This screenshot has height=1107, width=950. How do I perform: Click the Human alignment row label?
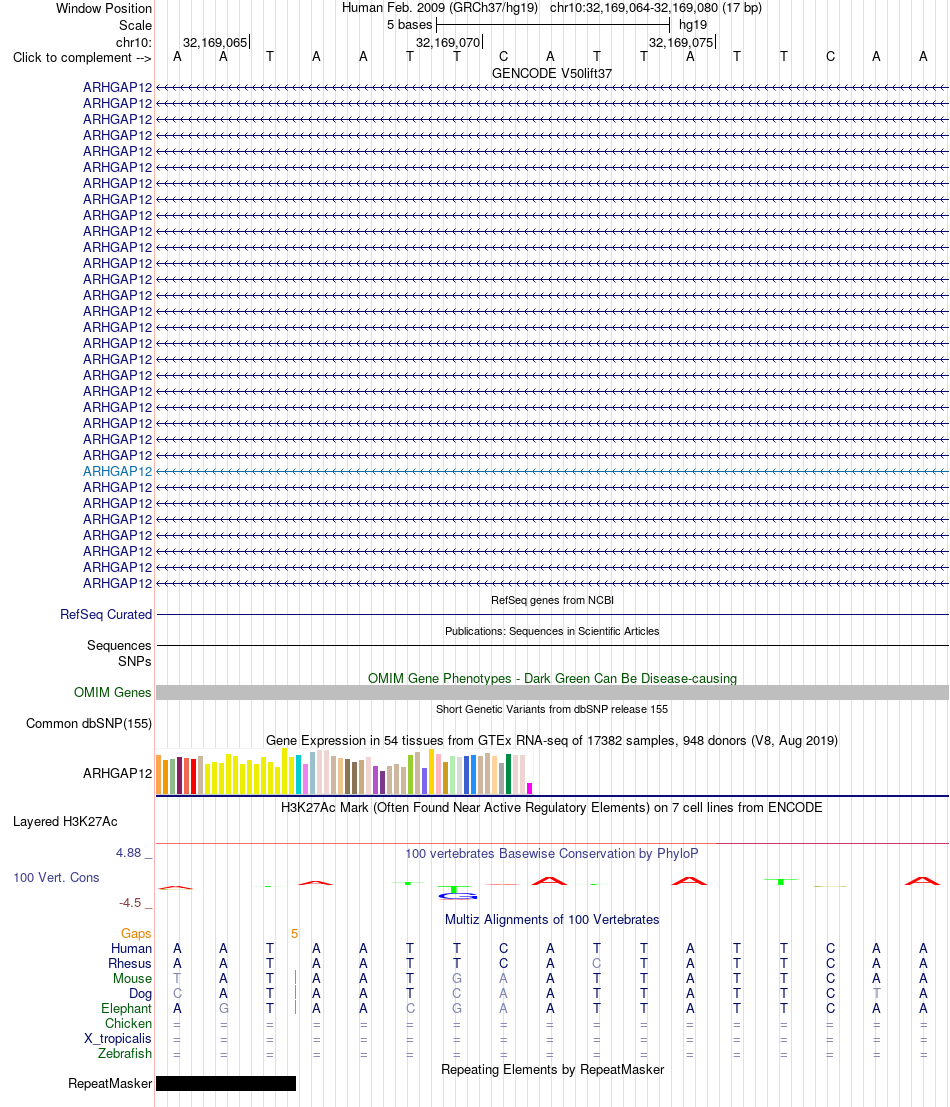pos(131,949)
